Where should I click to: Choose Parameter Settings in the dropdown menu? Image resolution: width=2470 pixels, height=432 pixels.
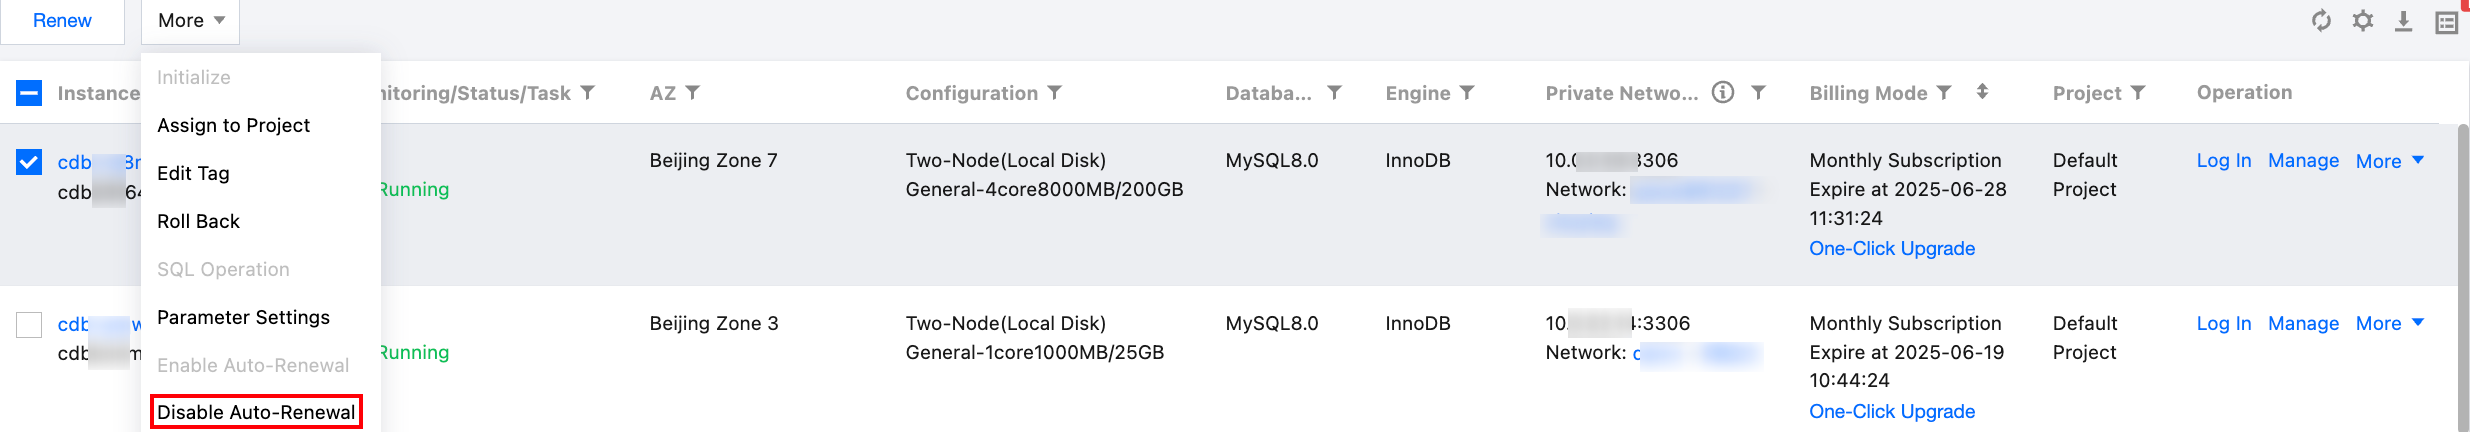243,317
